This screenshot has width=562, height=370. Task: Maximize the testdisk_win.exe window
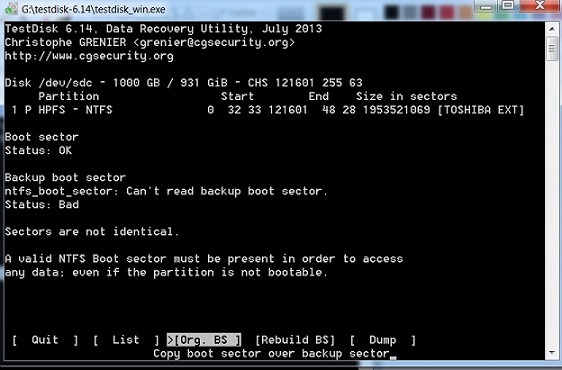[508, 5]
